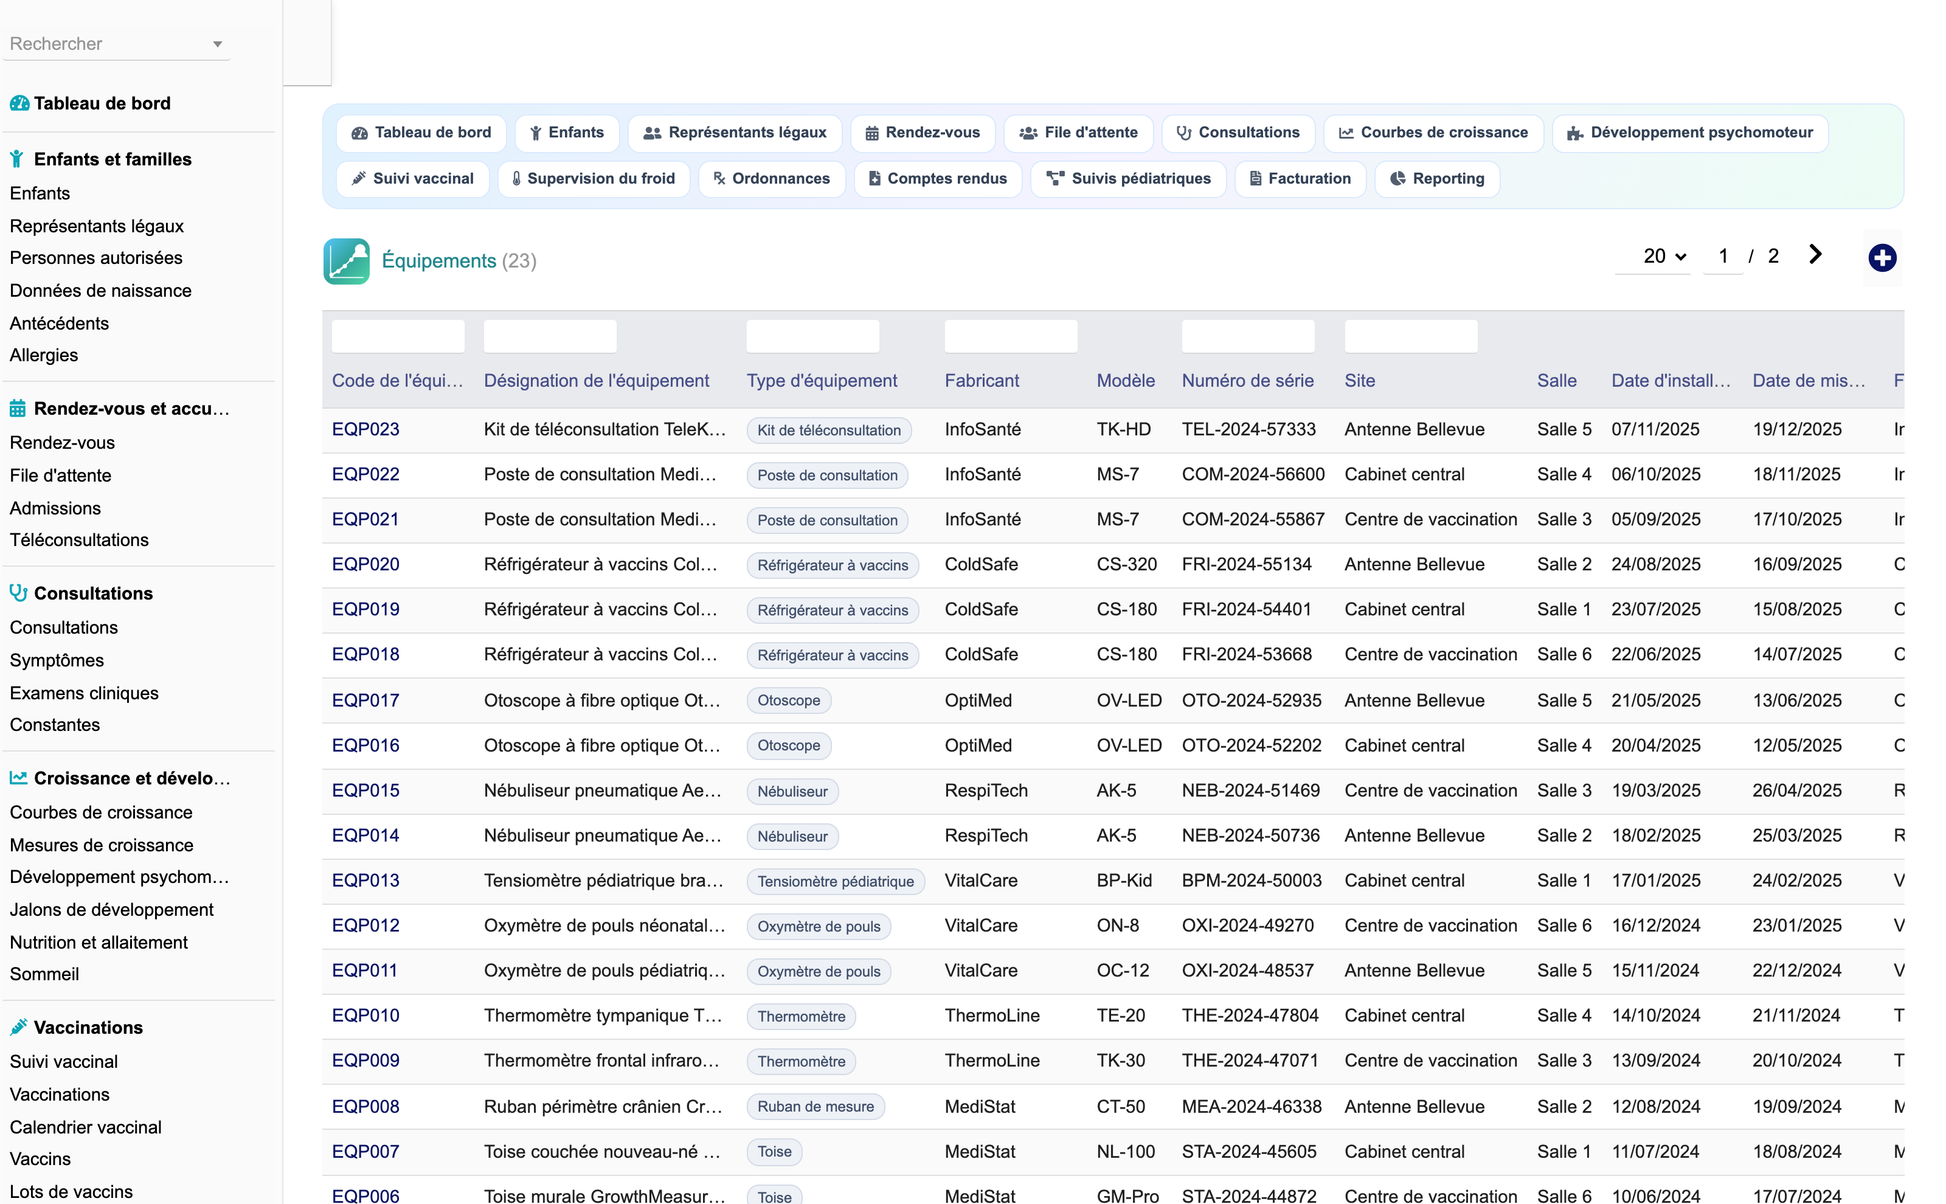This screenshot has width=1946, height=1204.
Task: Click the people icon in Représentants légaux tab
Action: pos(652,133)
